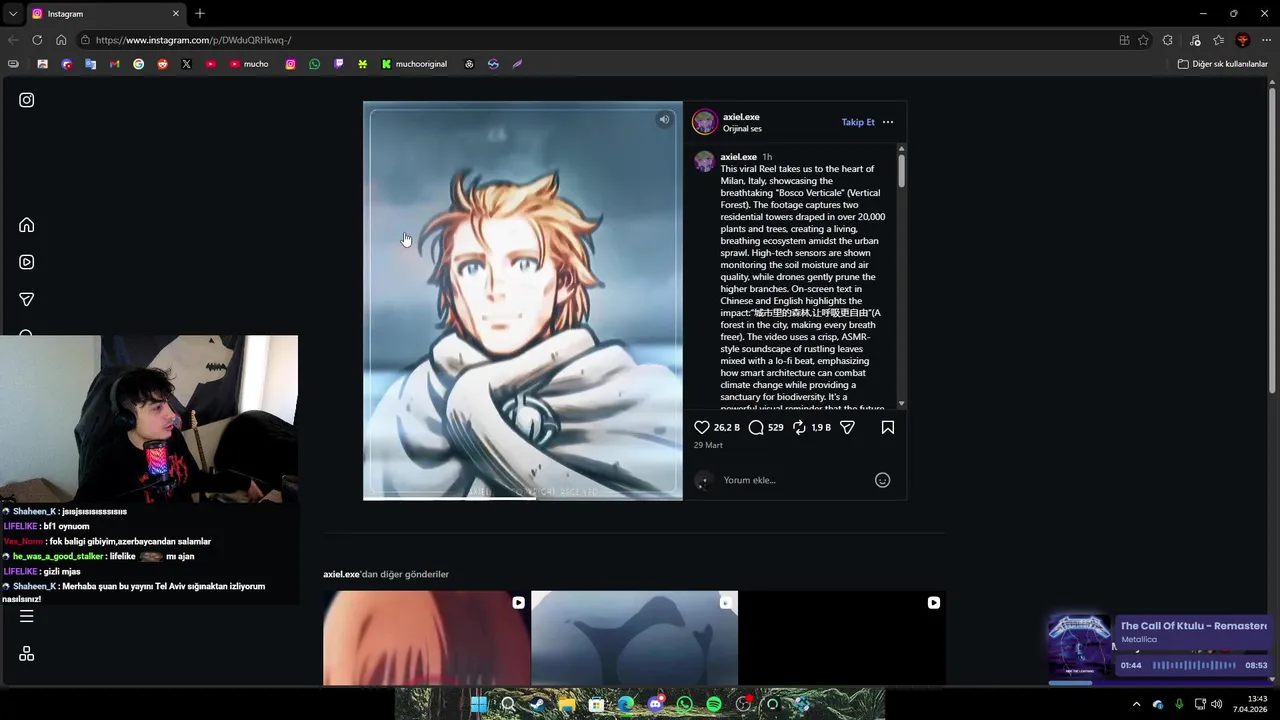
Task: Open comments via speech bubble icon
Action: tap(756, 427)
